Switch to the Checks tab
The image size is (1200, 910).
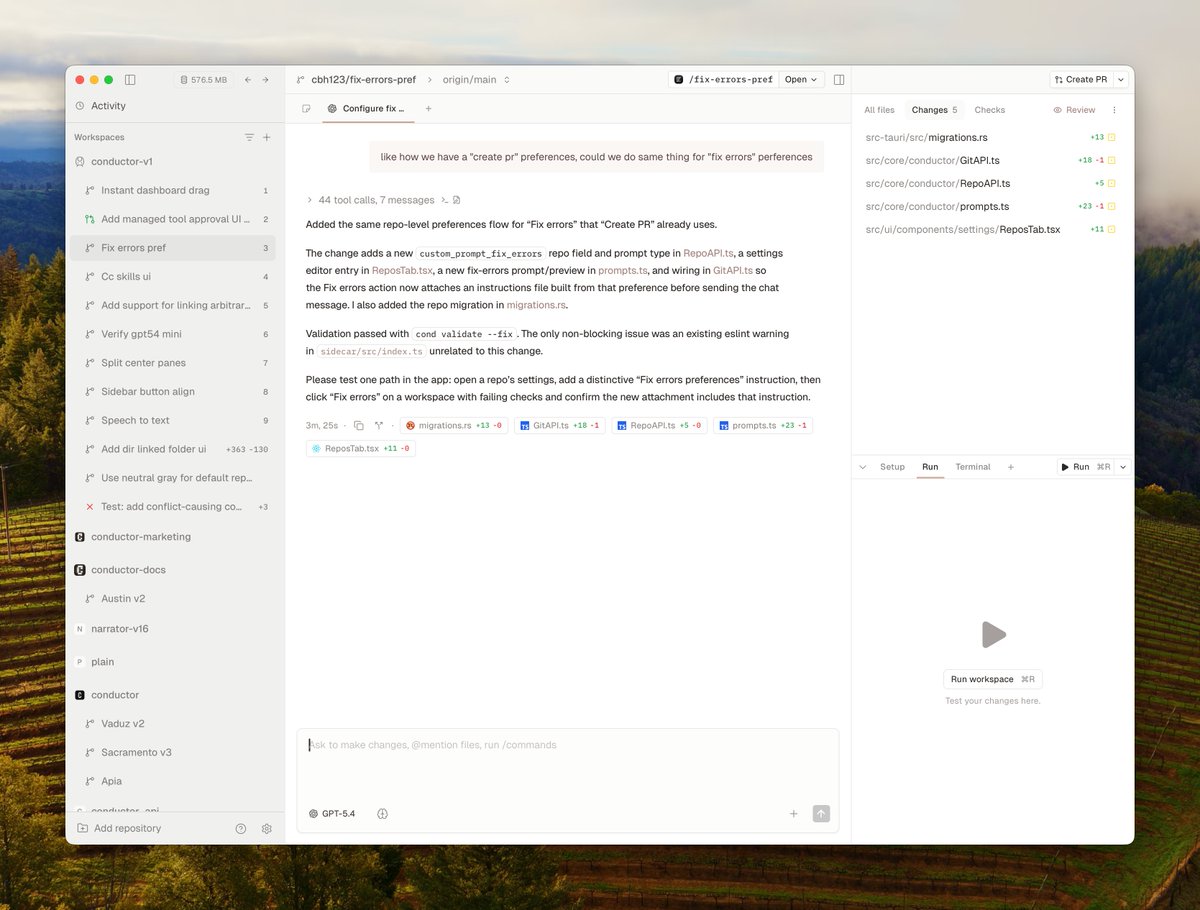(990, 110)
